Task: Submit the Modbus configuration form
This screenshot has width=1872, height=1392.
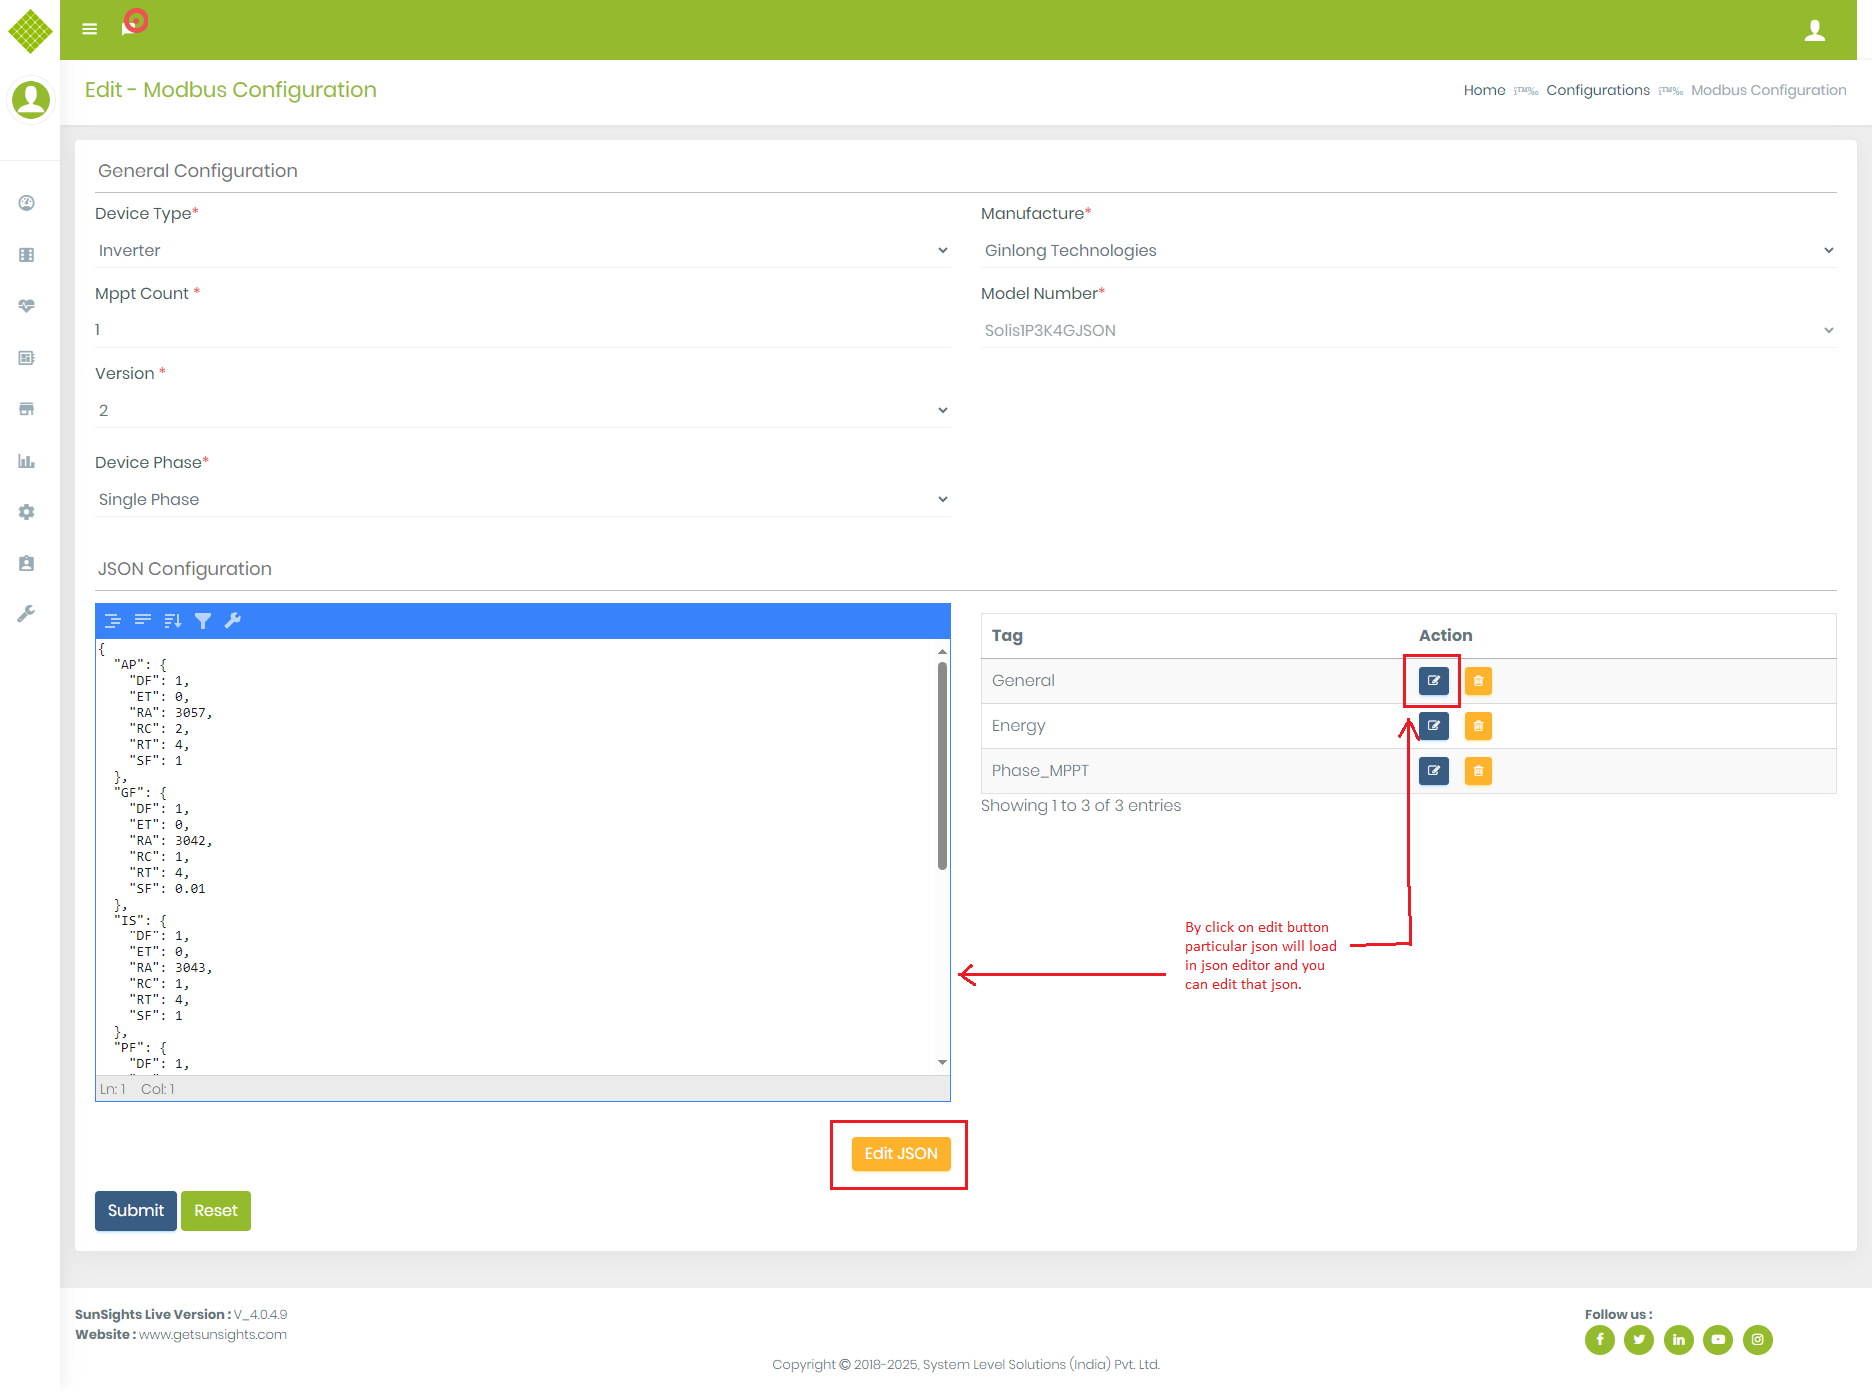Action: coord(135,1210)
